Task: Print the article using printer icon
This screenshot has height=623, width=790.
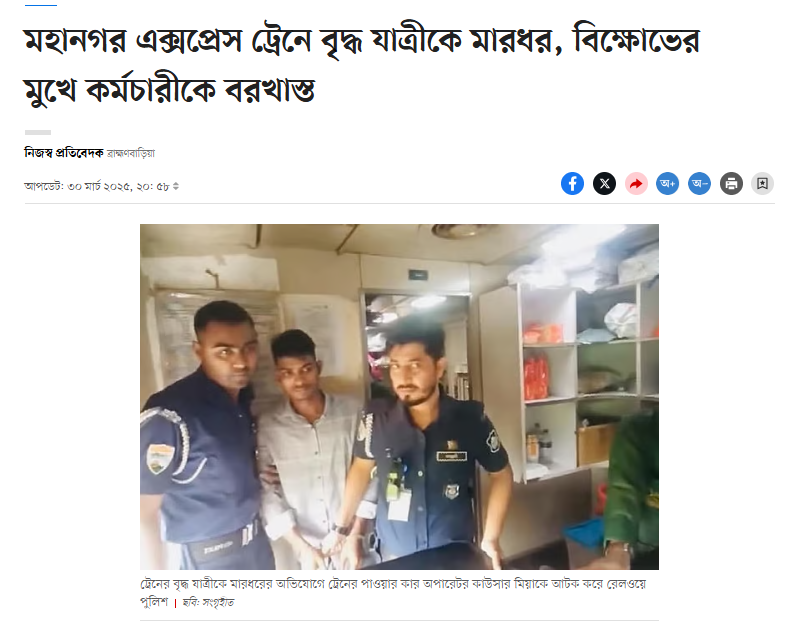Action: pyautogui.click(x=732, y=183)
